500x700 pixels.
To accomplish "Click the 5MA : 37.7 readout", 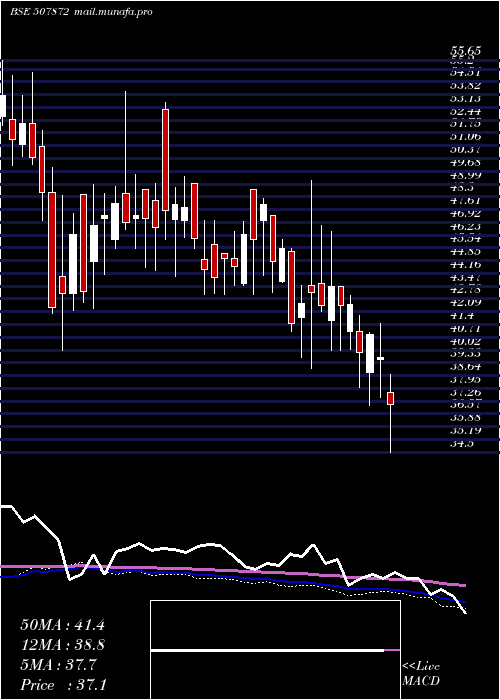I will (x=58, y=665).
